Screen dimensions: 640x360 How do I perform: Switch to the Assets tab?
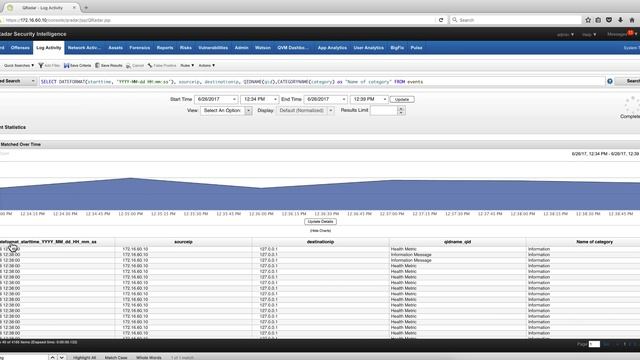116,48
